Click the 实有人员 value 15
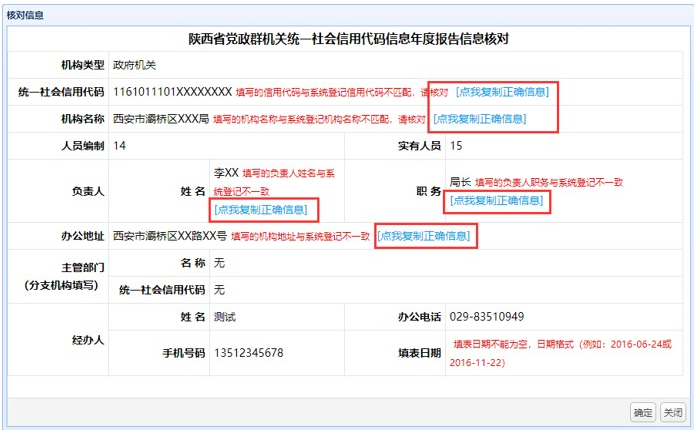 tap(456, 146)
